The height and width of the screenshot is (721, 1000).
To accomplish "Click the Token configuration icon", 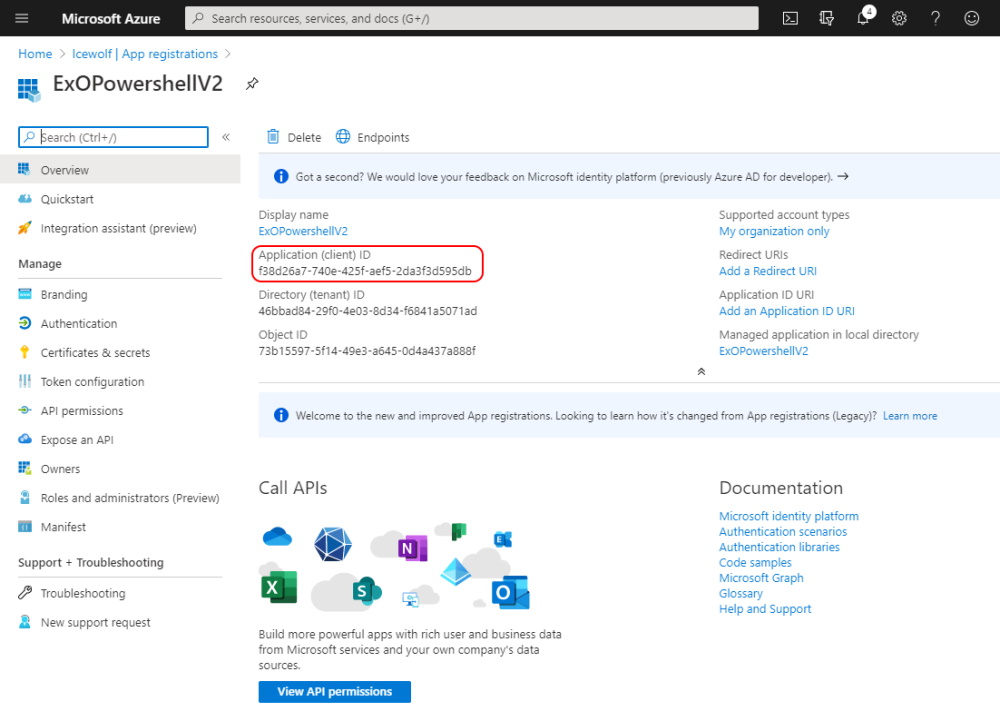I will tap(24, 381).
